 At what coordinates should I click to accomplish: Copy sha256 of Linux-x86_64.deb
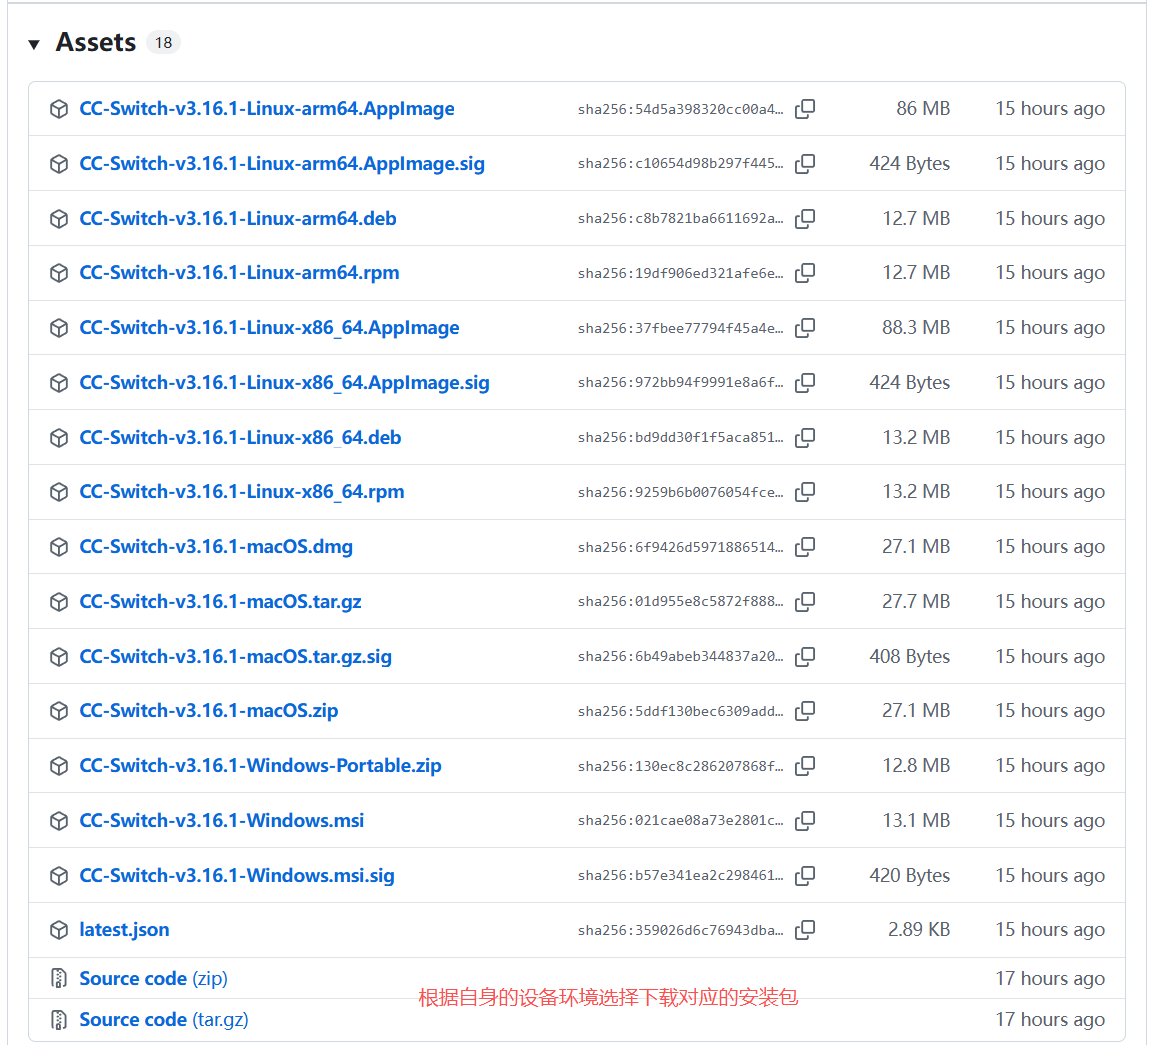pyautogui.click(x=805, y=438)
